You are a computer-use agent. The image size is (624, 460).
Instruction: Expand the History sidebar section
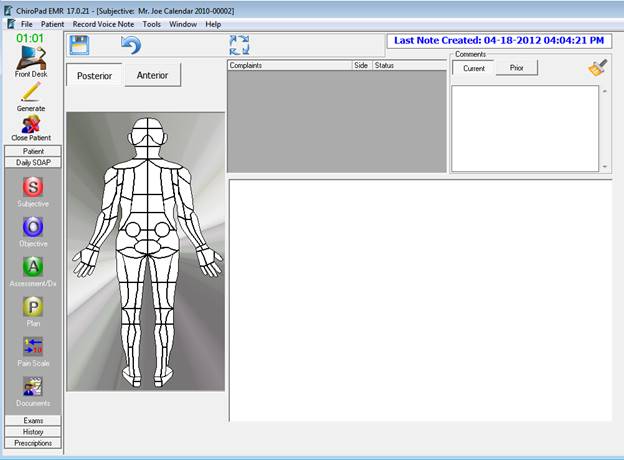[33, 432]
